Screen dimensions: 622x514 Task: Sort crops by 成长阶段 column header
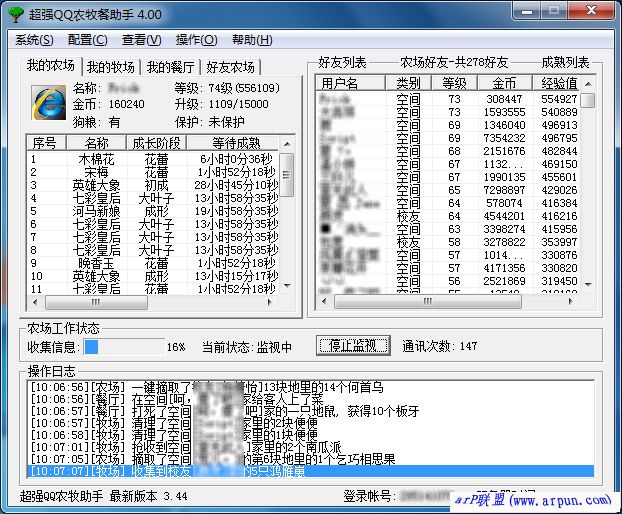156,143
